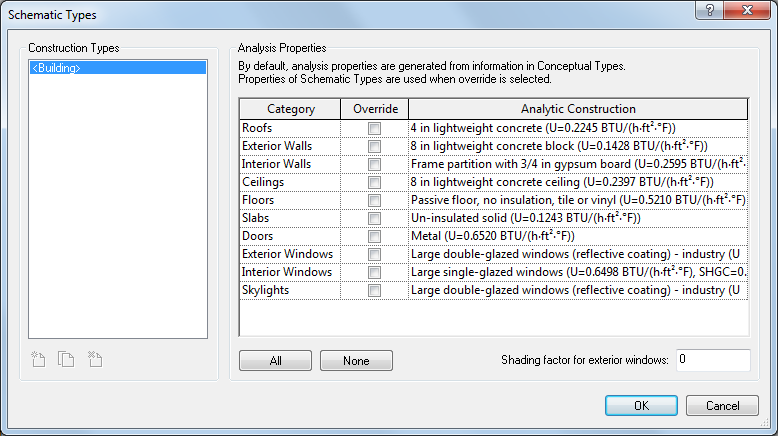Select the Slabs analytic construction cell

coord(578,218)
